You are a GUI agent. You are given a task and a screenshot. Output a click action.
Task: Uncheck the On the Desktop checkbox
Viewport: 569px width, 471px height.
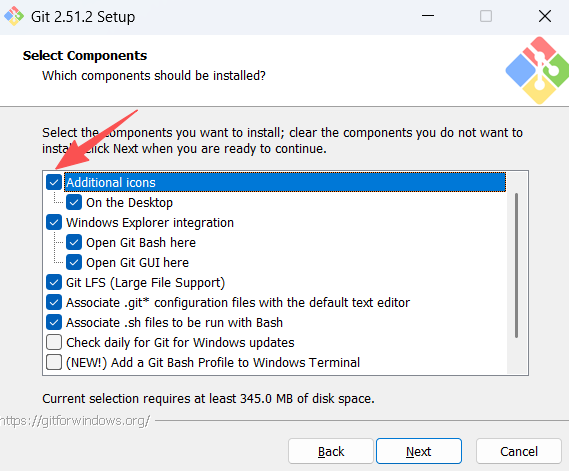click(74, 202)
